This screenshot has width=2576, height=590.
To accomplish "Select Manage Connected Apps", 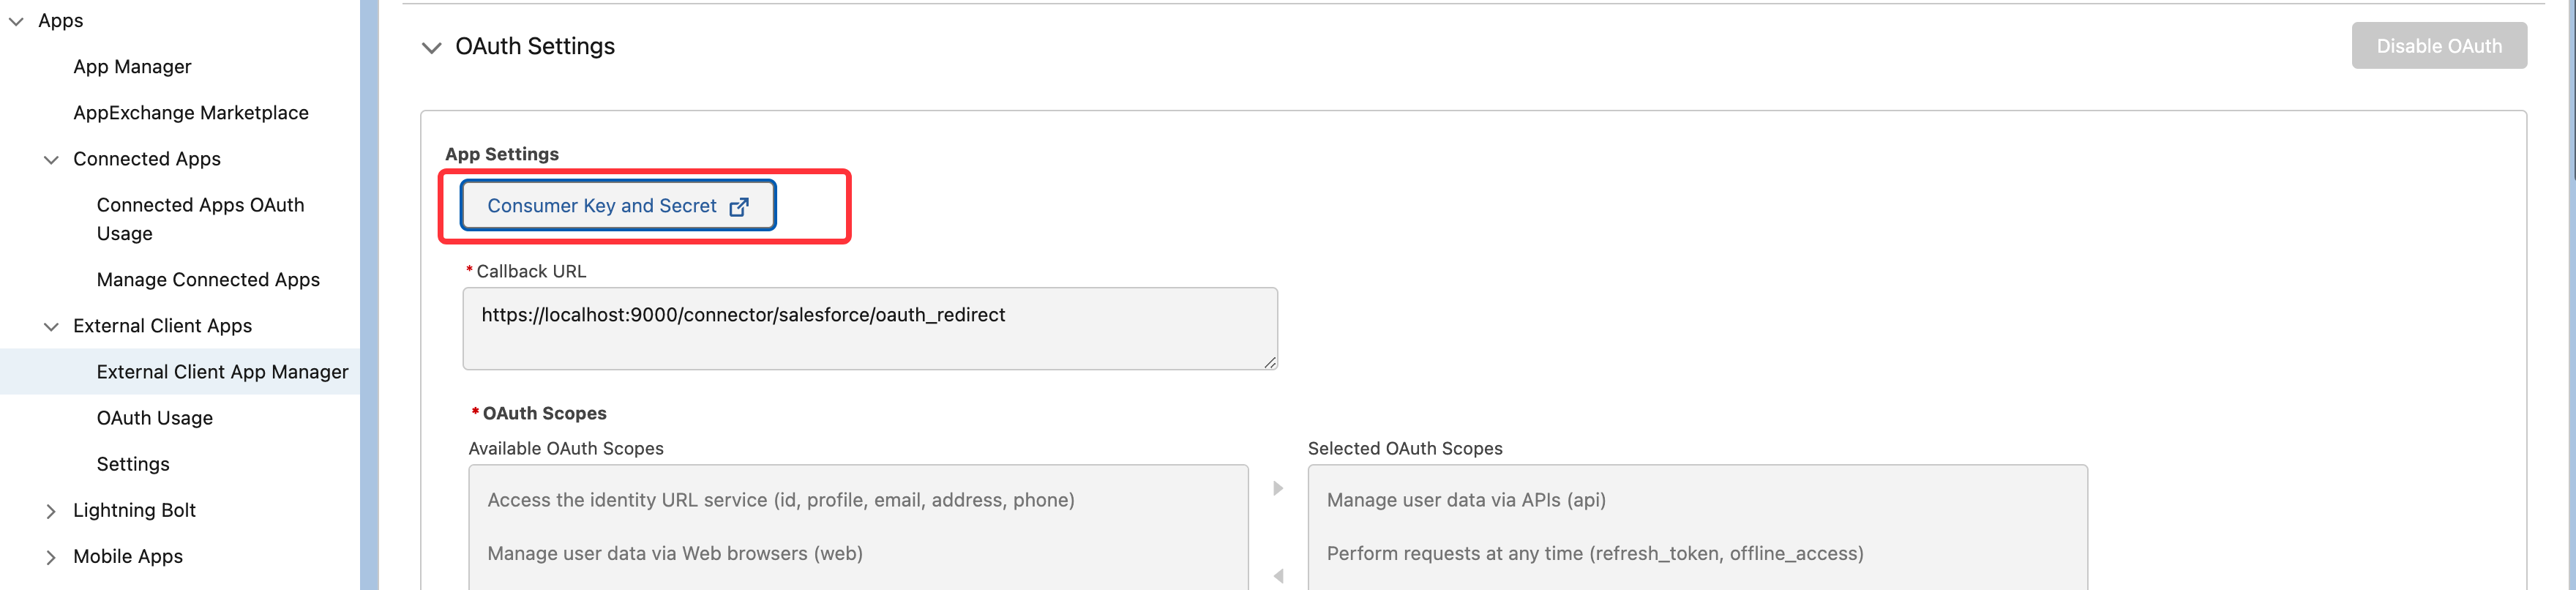I will (208, 280).
